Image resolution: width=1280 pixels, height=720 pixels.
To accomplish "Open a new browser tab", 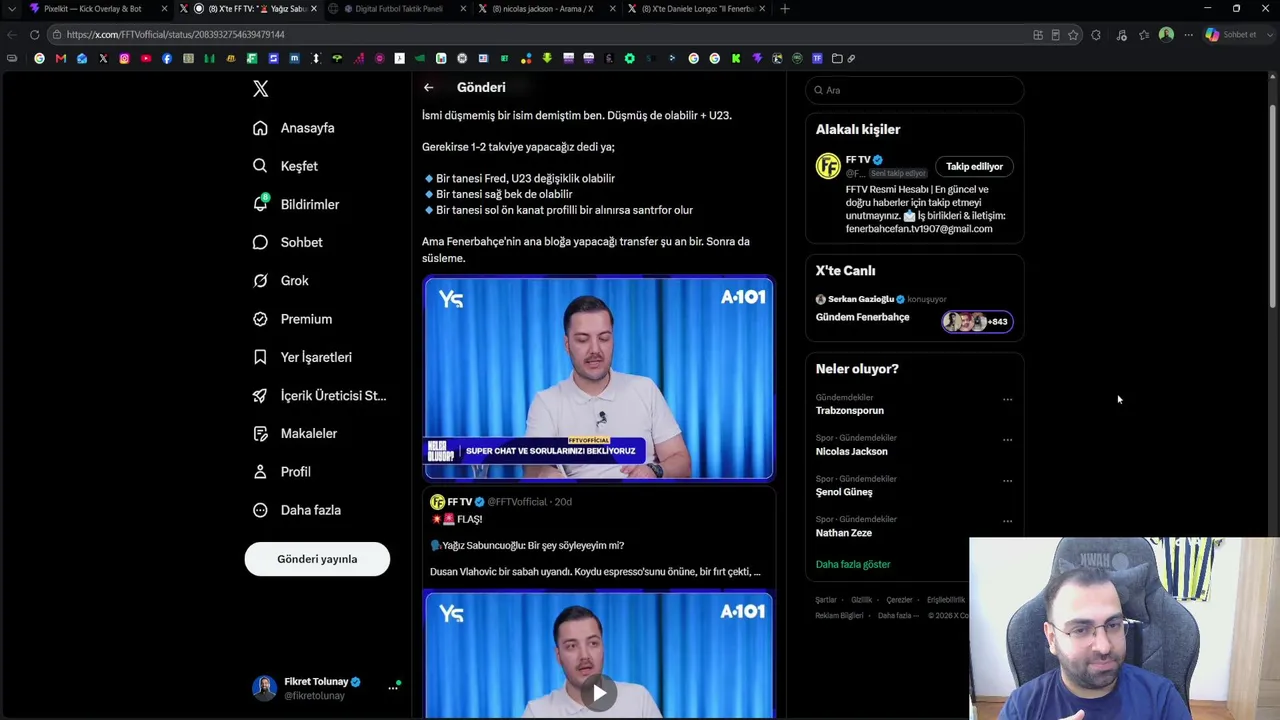I will tap(785, 9).
